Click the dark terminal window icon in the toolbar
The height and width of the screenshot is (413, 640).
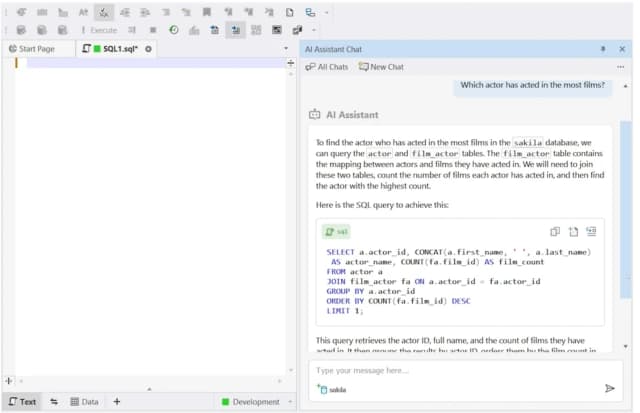coord(277,30)
